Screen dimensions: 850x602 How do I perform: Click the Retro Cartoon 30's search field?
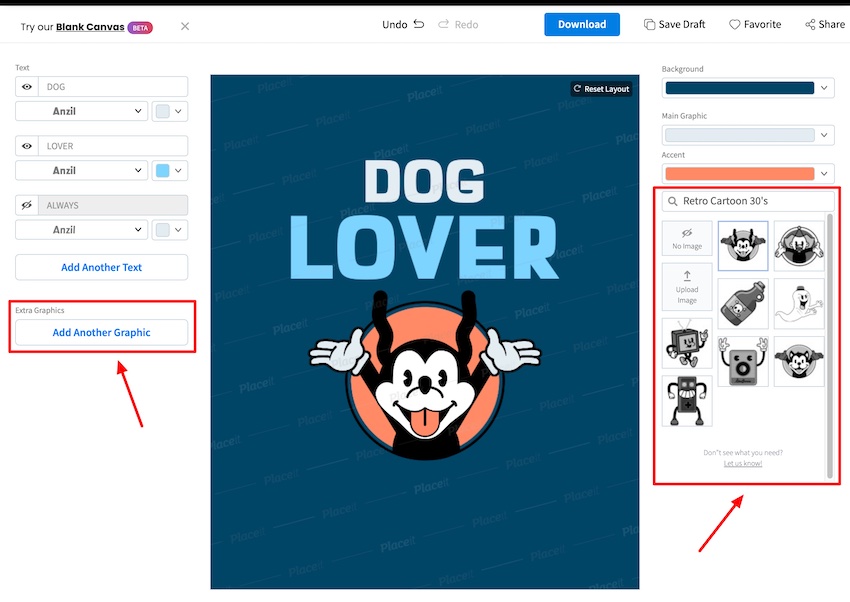click(x=748, y=201)
